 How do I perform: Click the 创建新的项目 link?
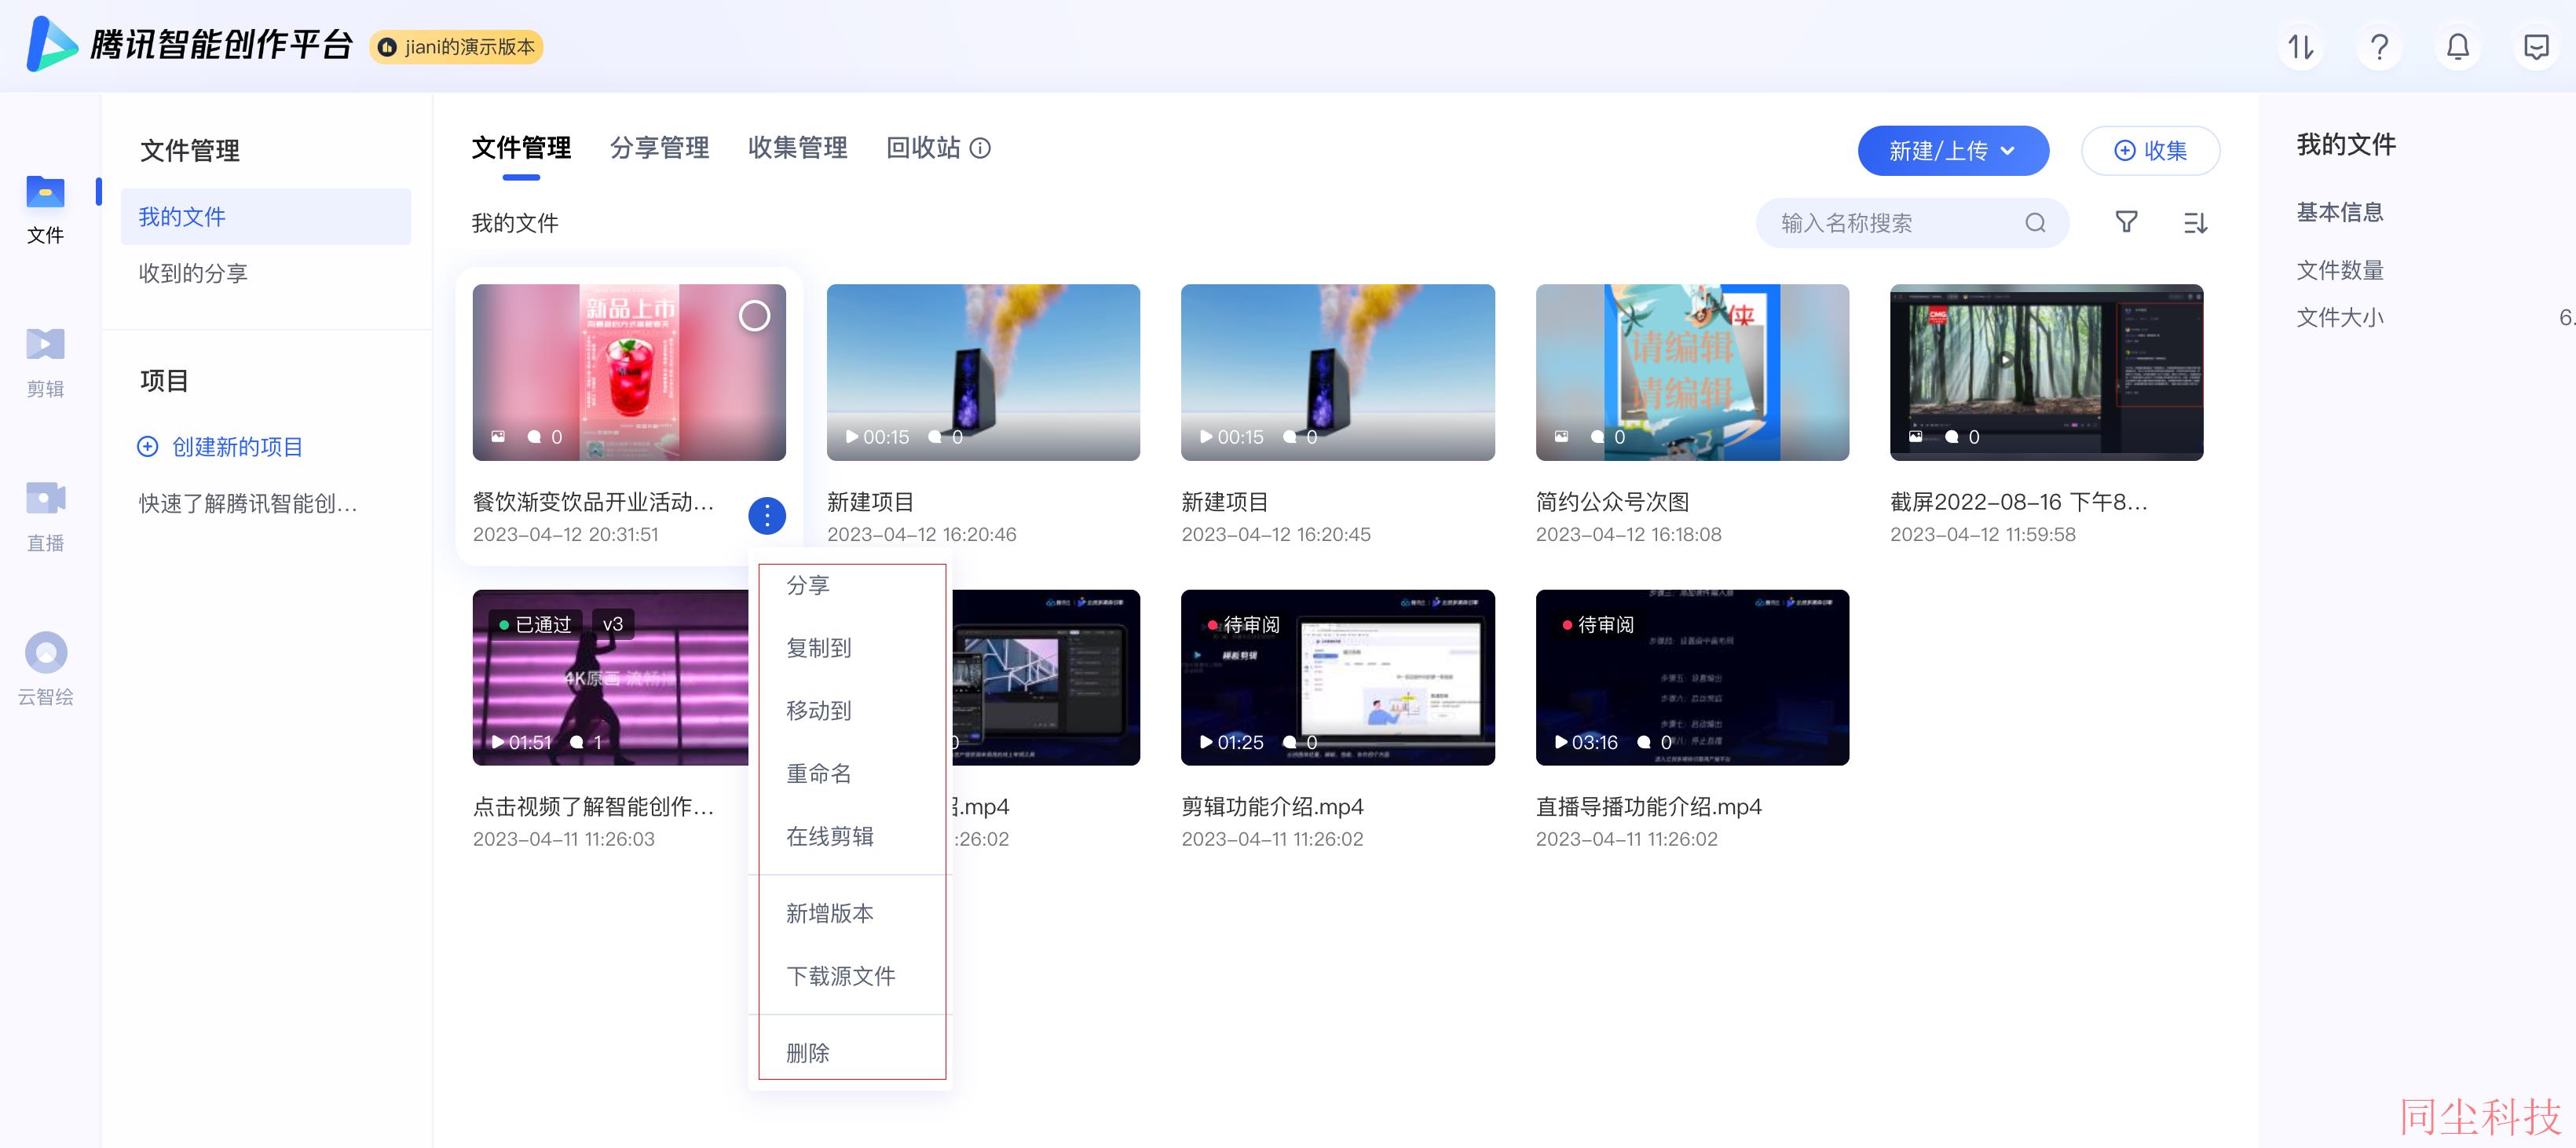click(x=237, y=447)
